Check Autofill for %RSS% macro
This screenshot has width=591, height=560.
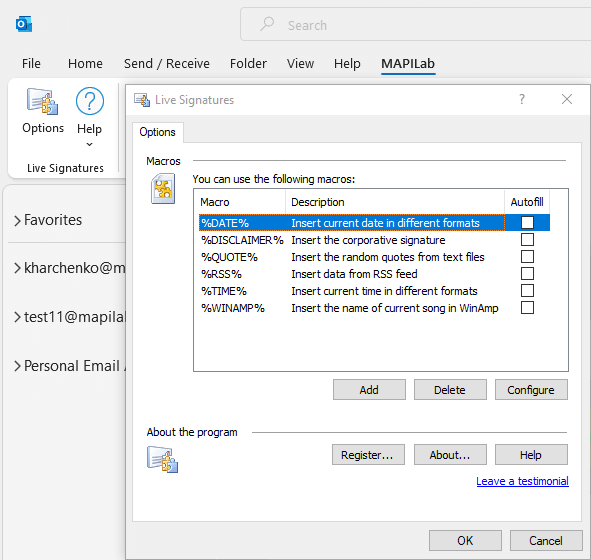pos(527,273)
